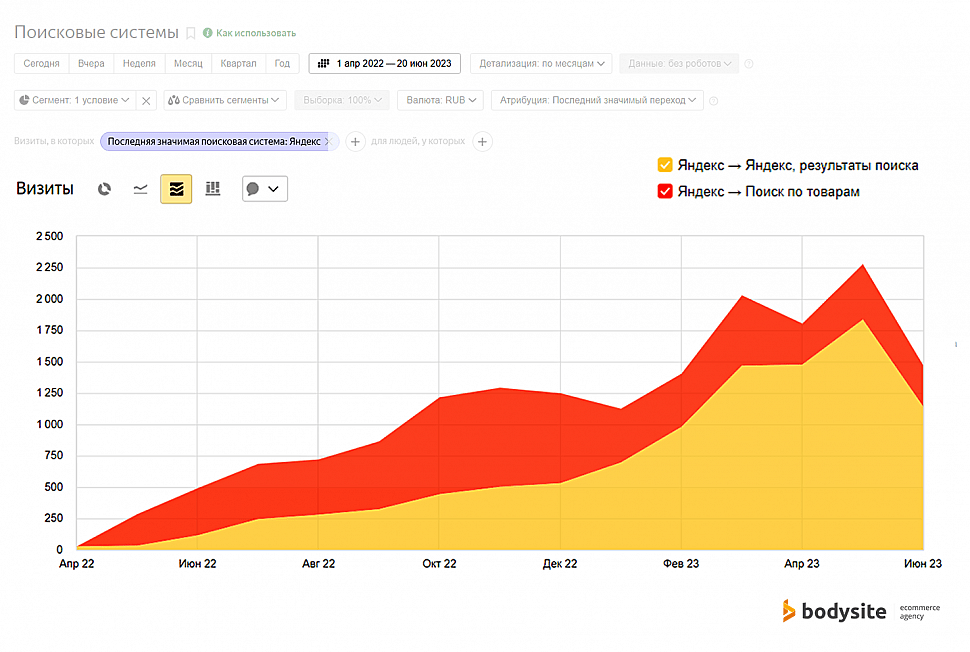Open the Как использовать help link

(256, 33)
